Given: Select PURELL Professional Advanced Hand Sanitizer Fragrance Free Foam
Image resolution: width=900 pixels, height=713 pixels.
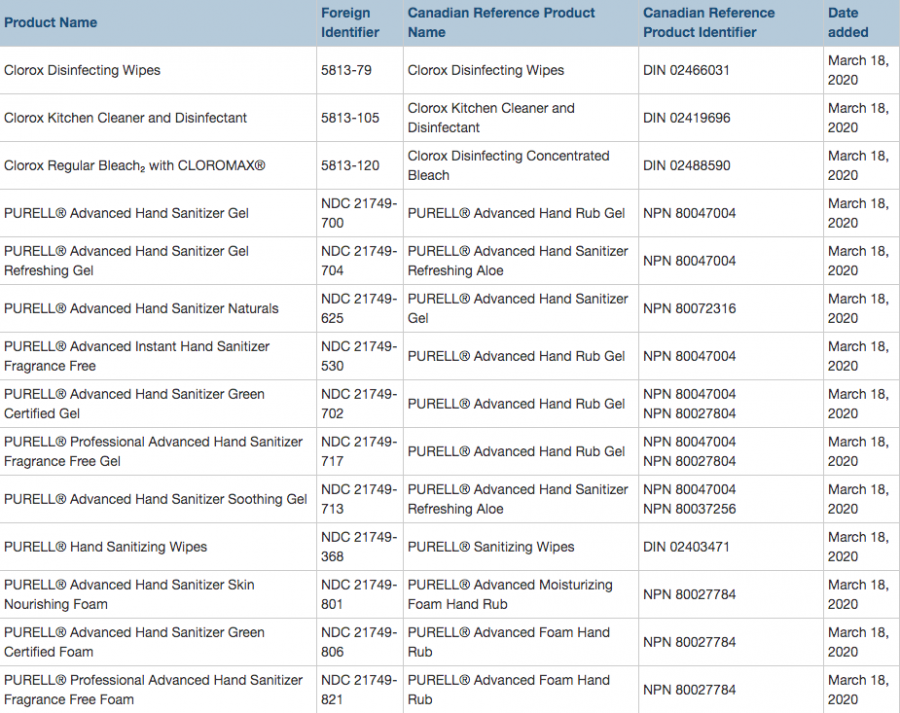Looking at the screenshot, I should [x=153, y=689].
